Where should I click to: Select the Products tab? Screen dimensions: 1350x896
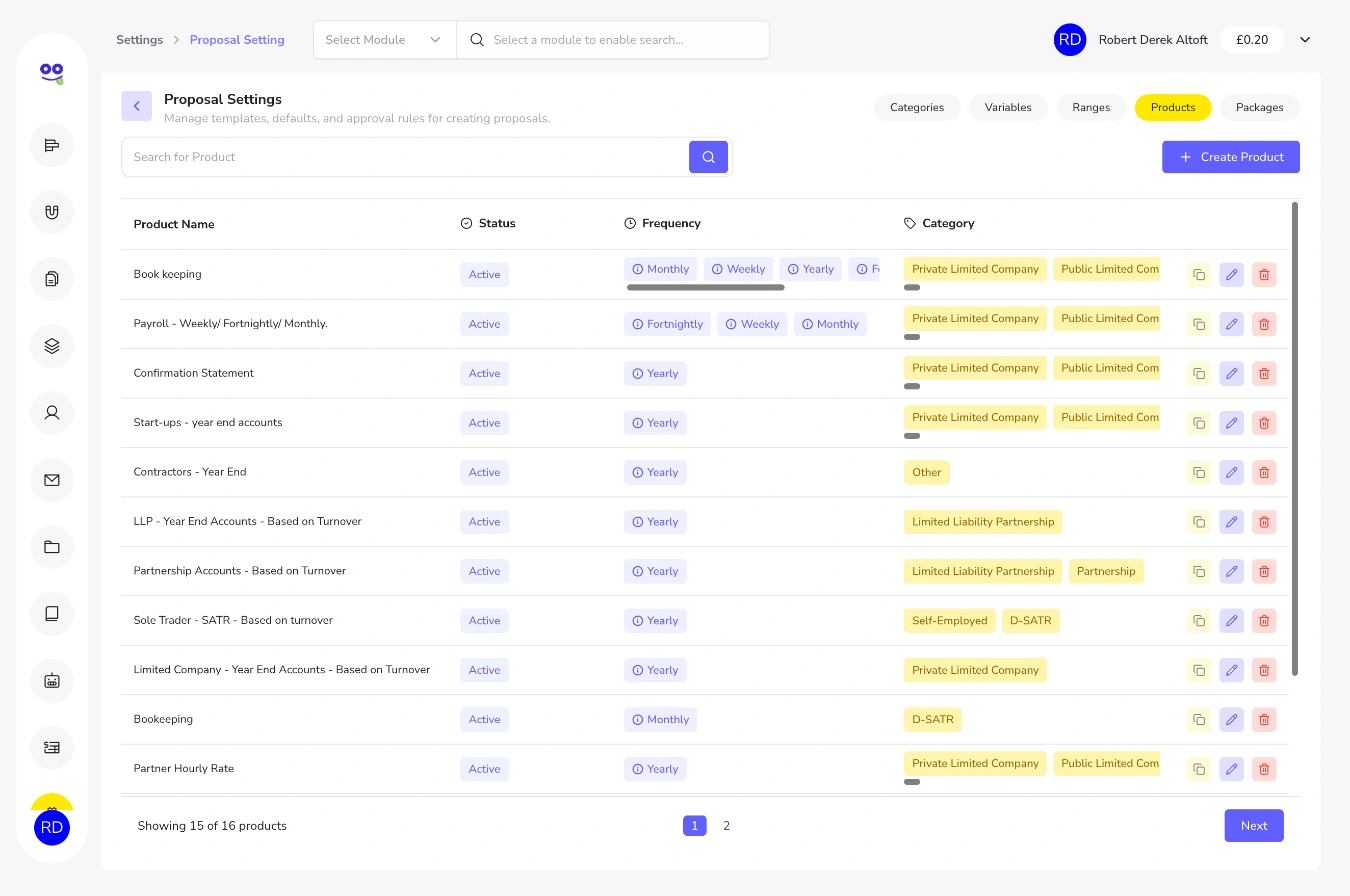click(x=1173, y=107)
